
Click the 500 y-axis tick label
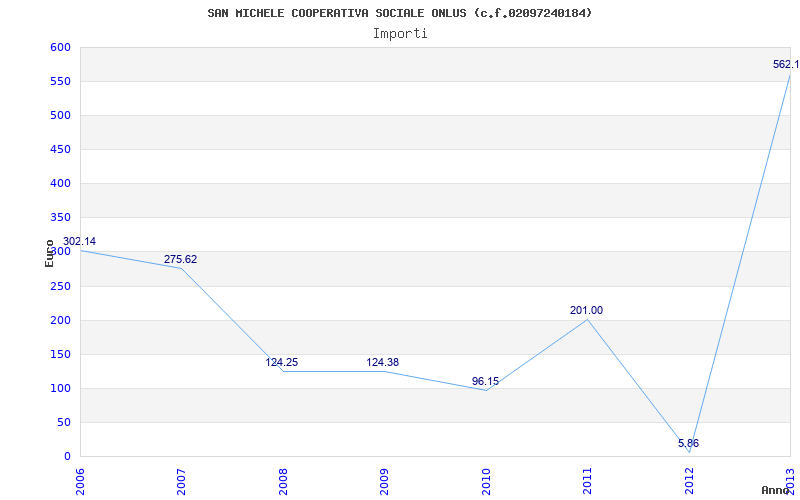[x=60, y=115]
